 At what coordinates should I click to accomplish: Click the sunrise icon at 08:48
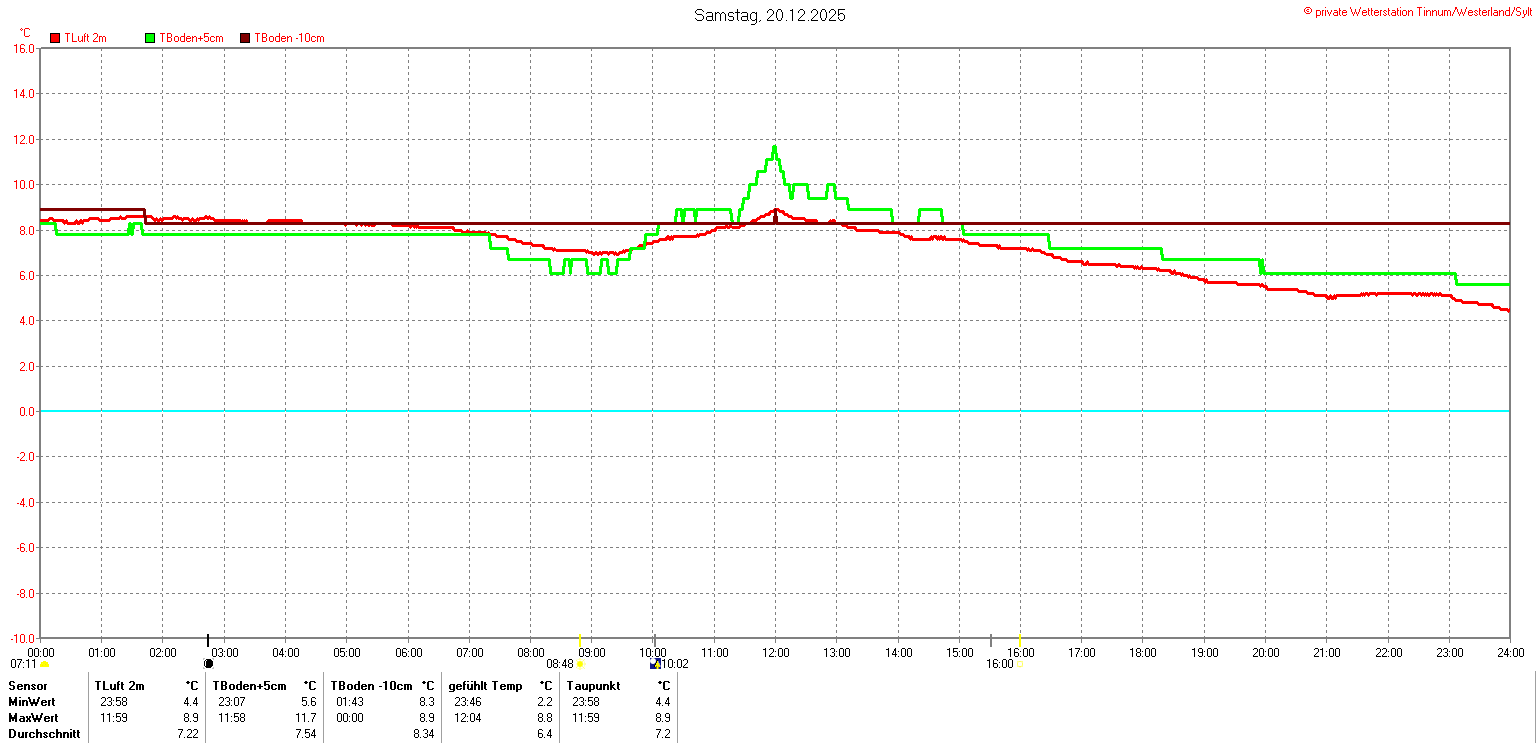pyautogui.click(x=580, y=664)
